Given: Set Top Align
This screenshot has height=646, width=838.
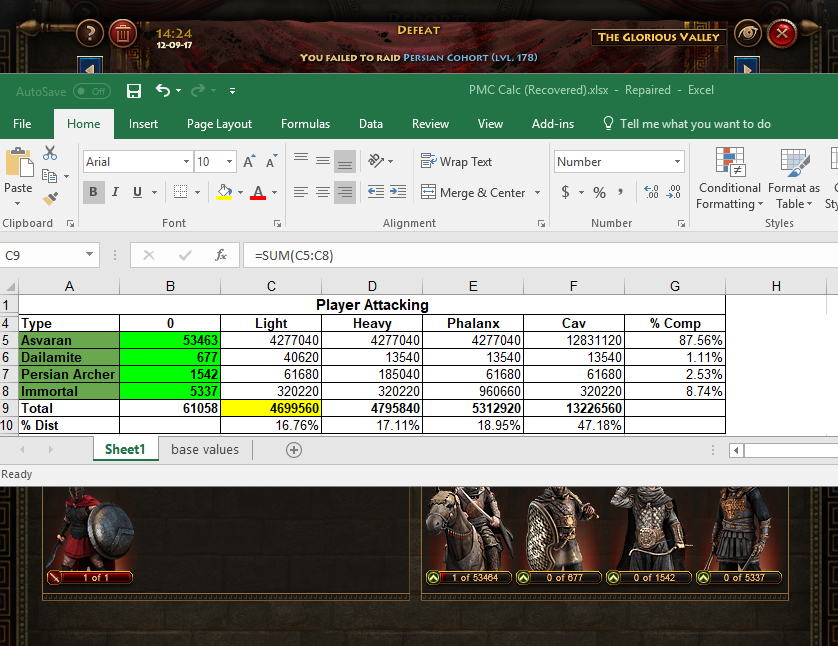Looking at the screenshot, I should point(301,159).
